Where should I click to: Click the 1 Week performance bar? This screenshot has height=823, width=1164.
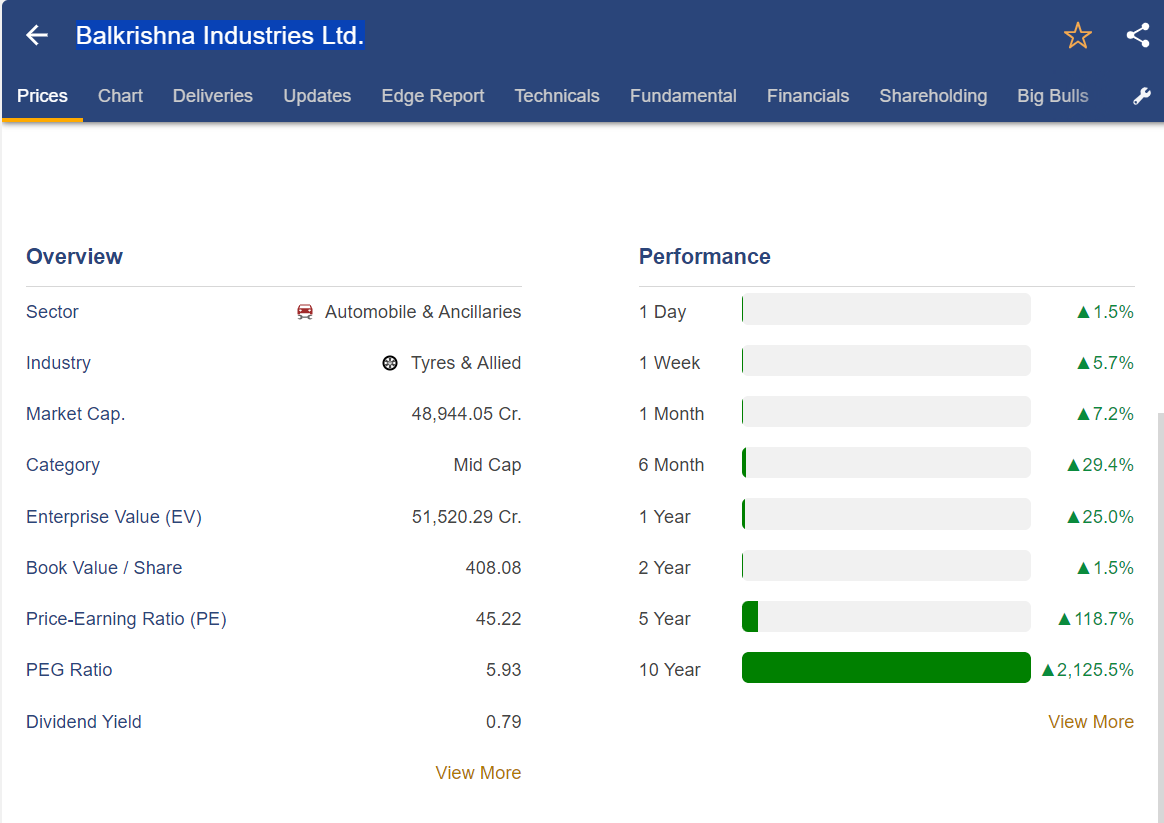coord(886,360)
